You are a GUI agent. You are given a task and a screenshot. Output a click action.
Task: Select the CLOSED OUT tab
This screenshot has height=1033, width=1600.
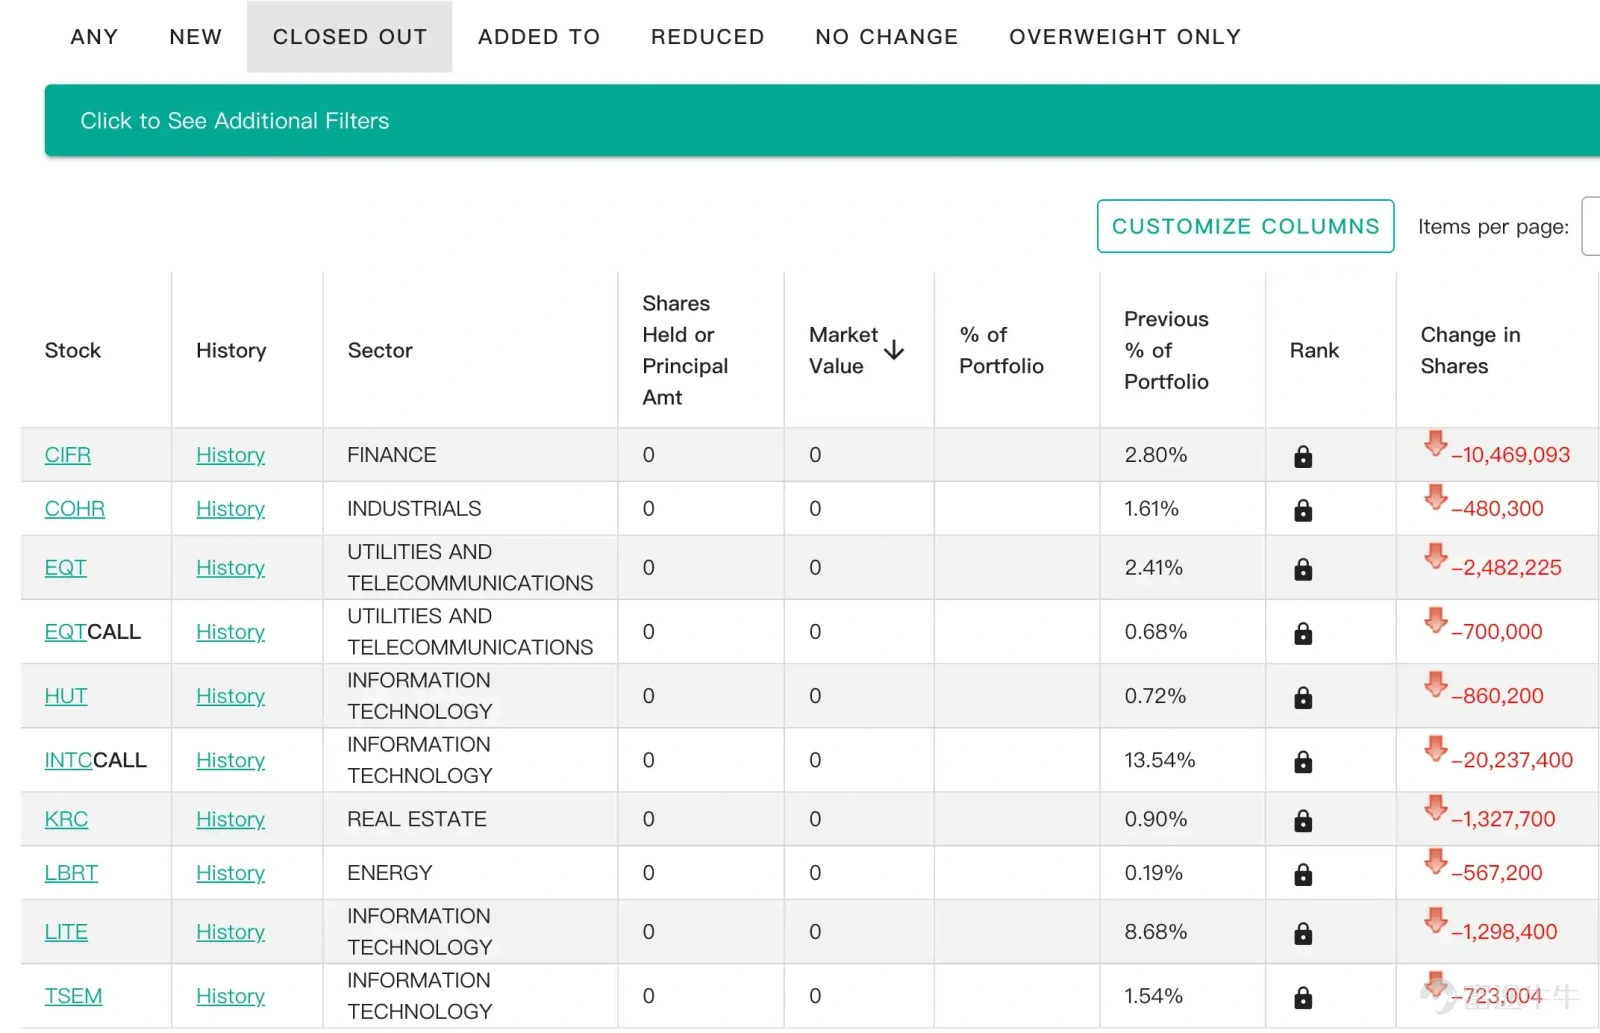pos(350,37)
